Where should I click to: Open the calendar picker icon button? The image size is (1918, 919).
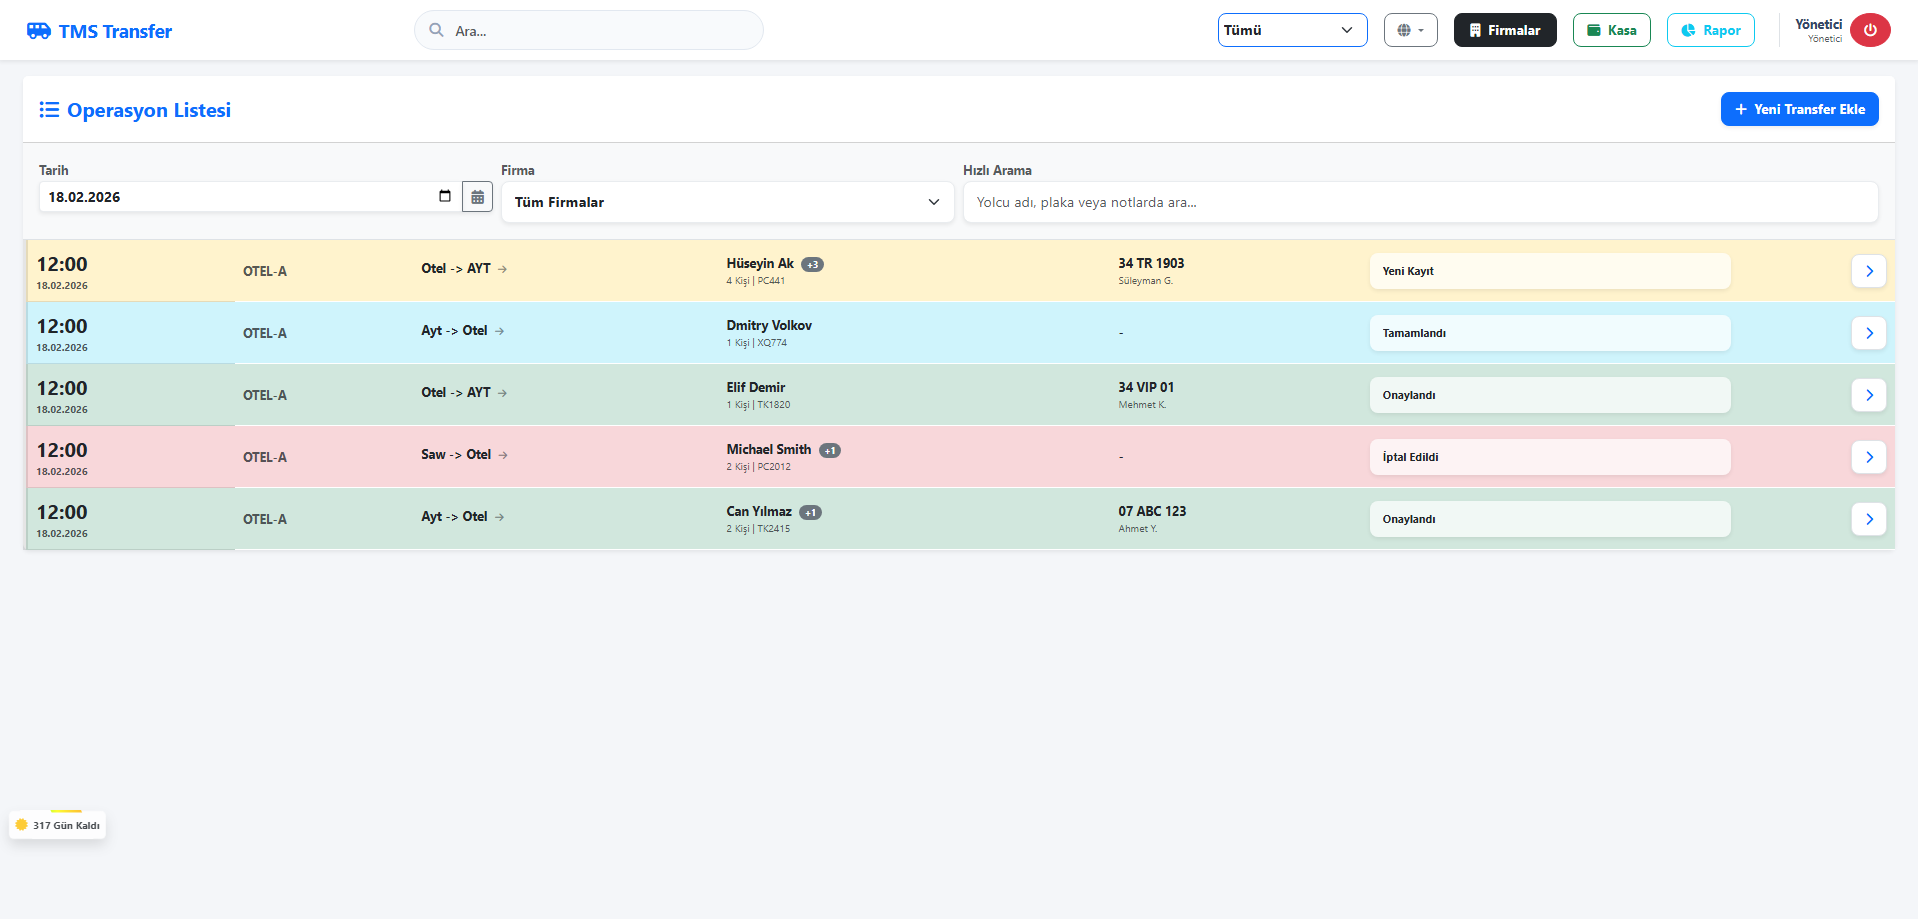pos(477,197)
